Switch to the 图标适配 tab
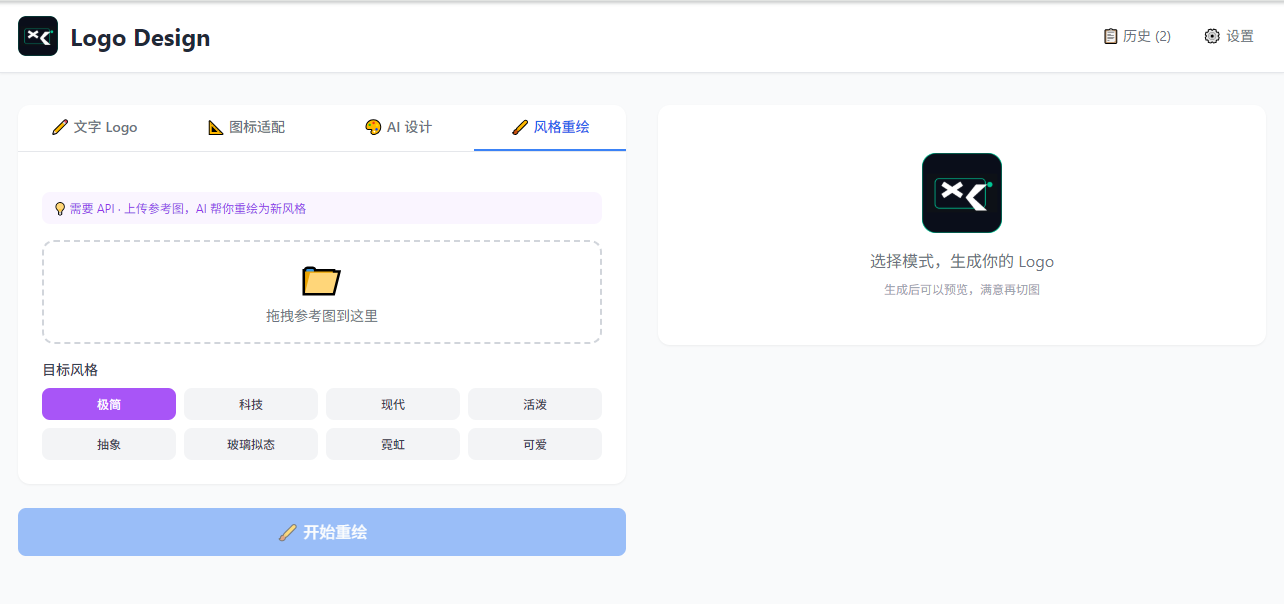The width and height of the screenshot is (1284, 604). point(247,128)
